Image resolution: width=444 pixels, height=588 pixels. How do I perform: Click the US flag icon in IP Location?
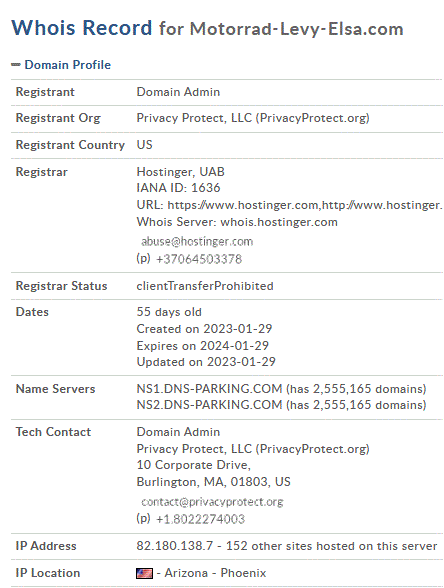pos(144,573)
